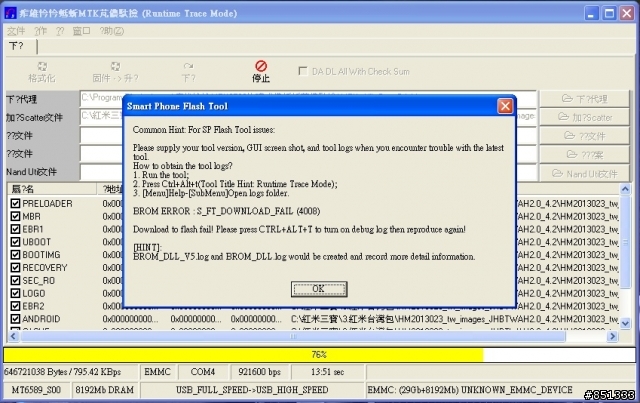Maximize the main flash tool window
The width and height of the screenshot is (640, 403).
(609, 13)
